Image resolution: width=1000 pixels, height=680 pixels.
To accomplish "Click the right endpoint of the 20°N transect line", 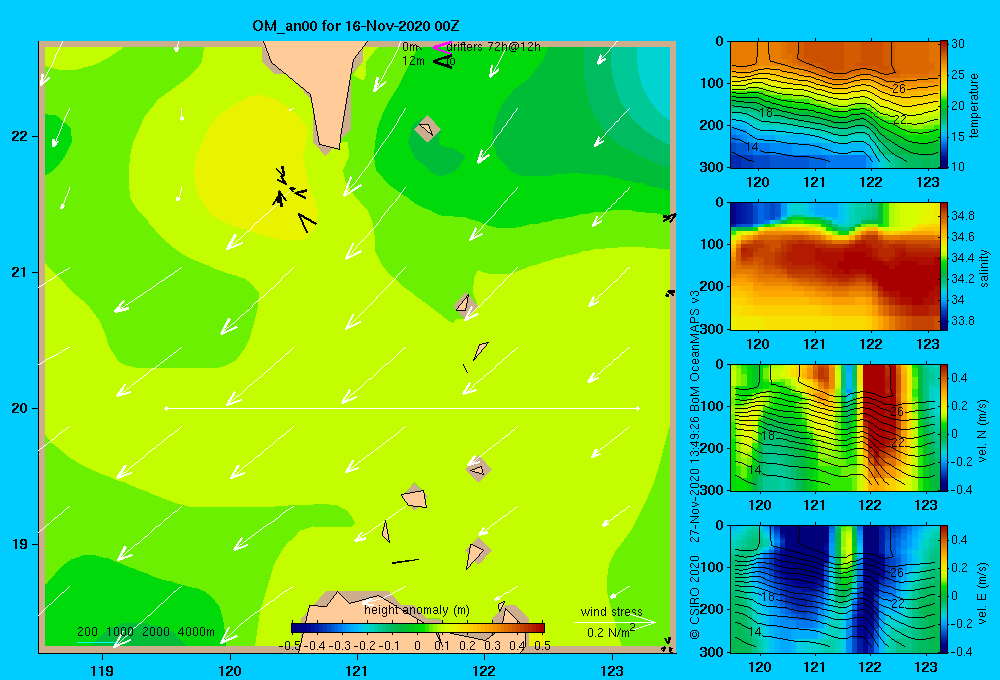I will (x=638, y=408).
